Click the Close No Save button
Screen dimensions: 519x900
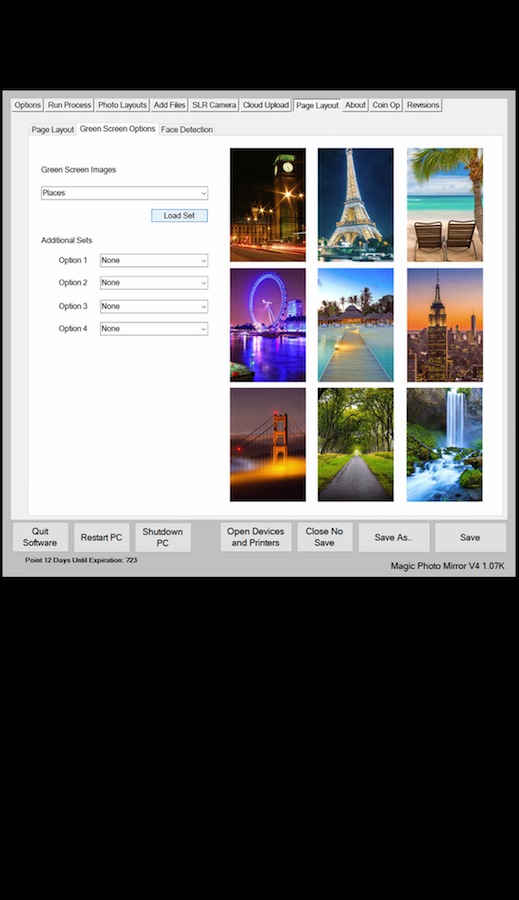point(324,537)
